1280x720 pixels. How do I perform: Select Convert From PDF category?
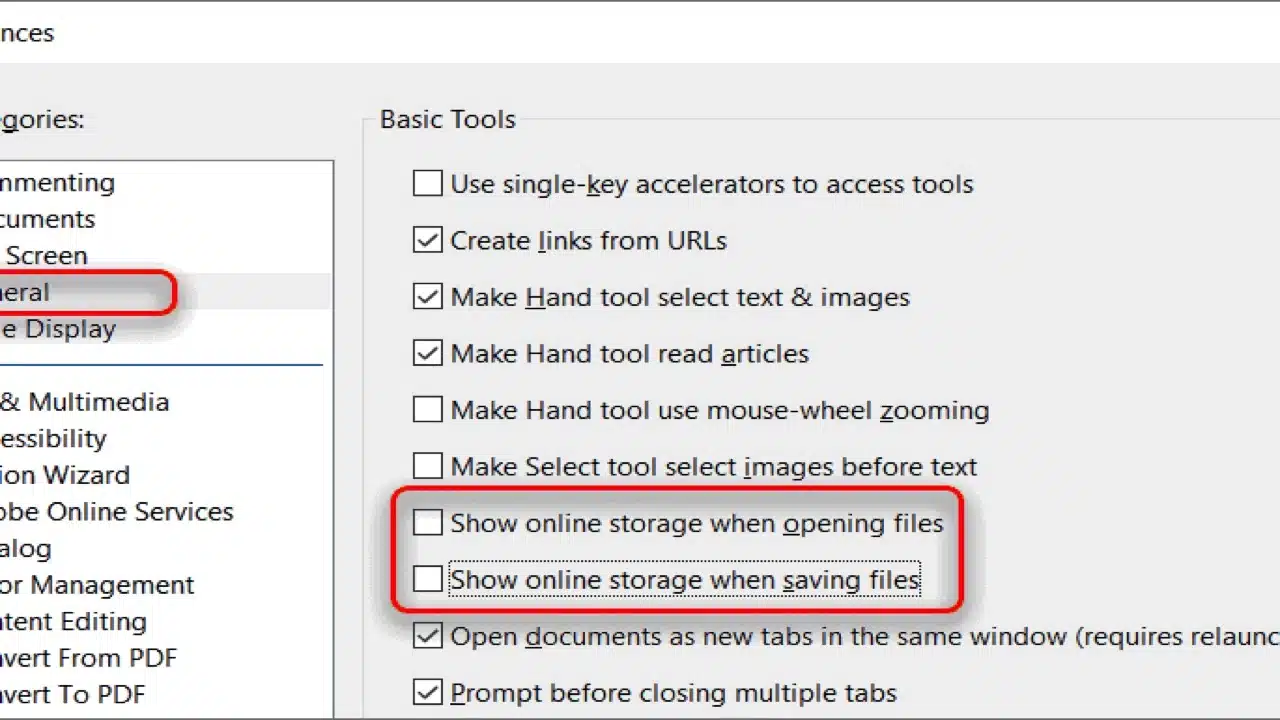pos(88,658)
